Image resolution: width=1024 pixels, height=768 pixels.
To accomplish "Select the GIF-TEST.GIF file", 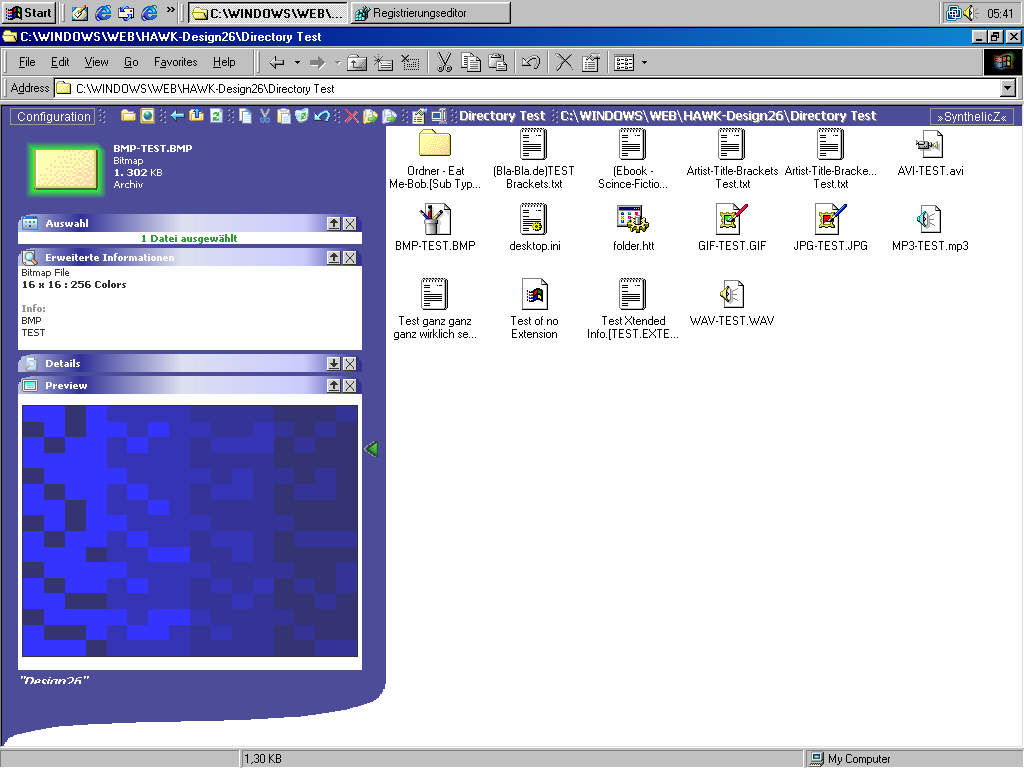I will (x=732, y=229).
